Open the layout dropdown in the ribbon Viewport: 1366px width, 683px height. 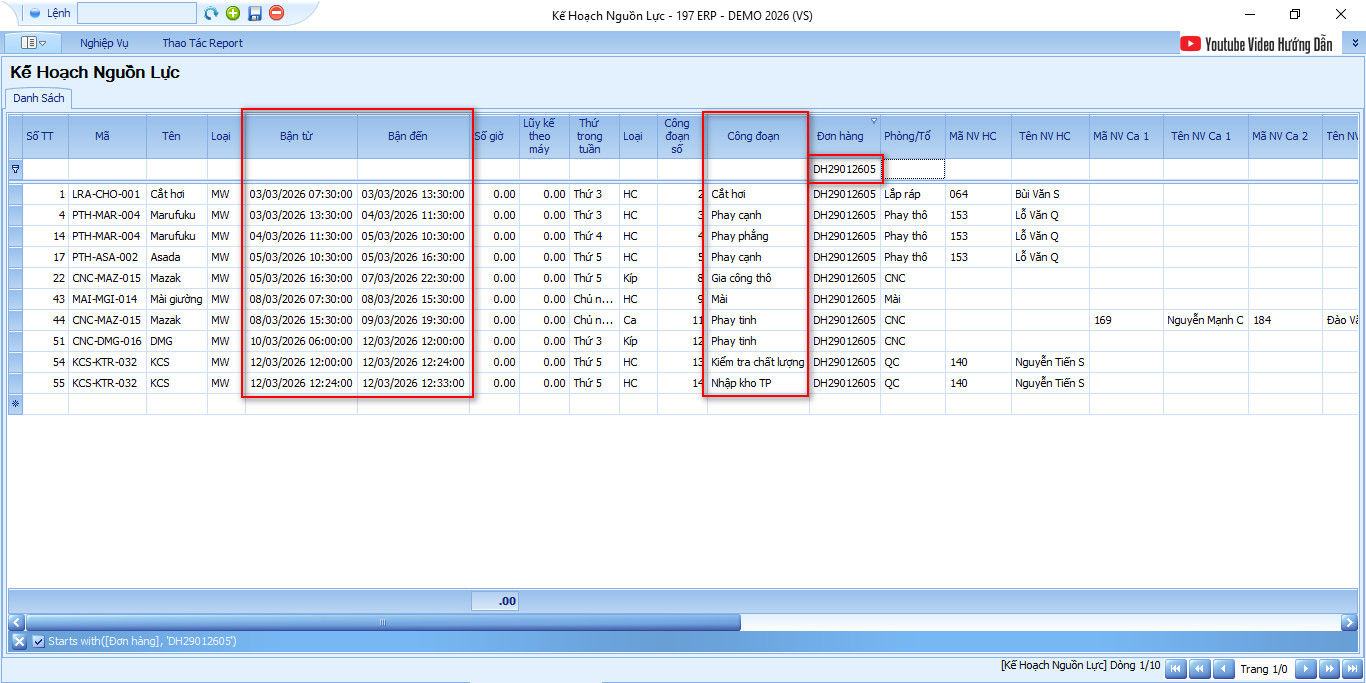coord(34,43)
